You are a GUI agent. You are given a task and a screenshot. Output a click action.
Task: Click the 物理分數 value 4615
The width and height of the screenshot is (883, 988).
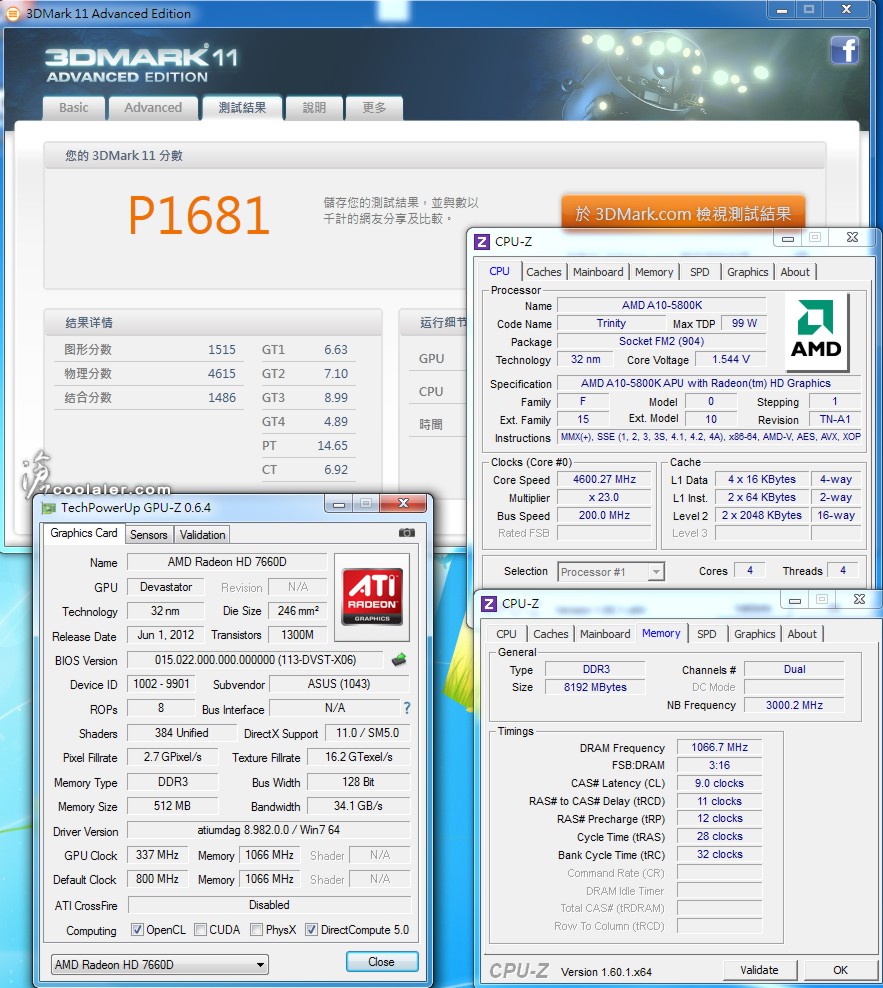pyautogui.click(x=222, y=374)
